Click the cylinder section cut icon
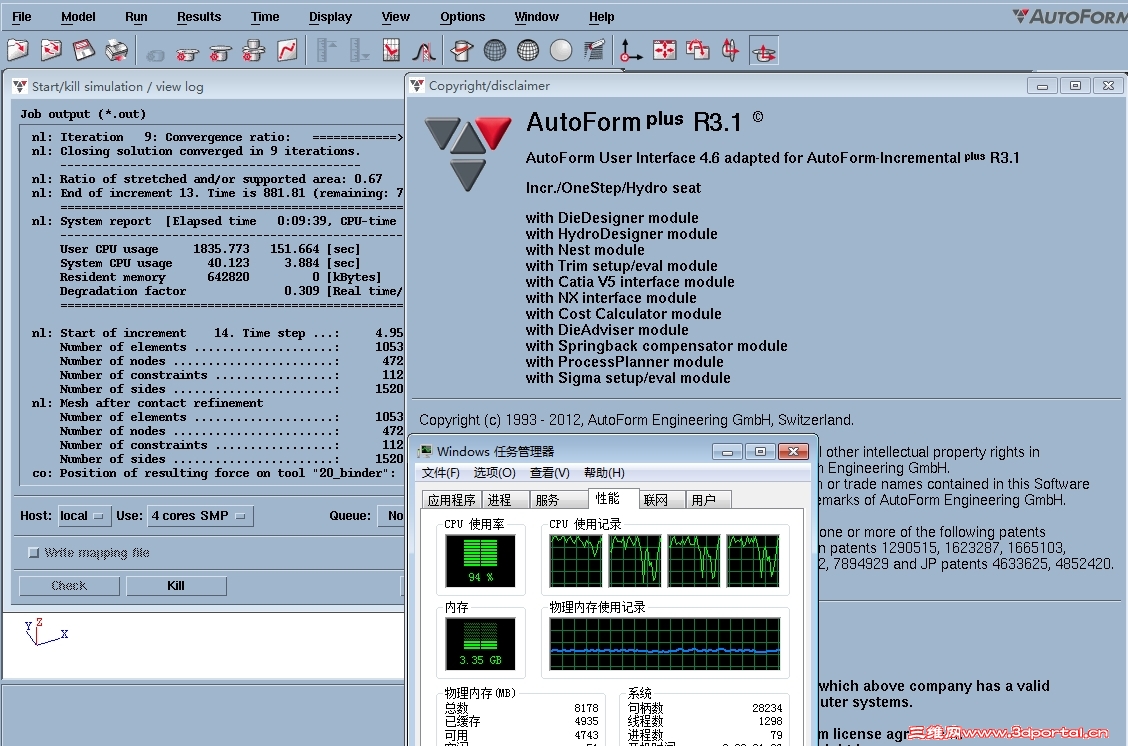Image resolution: width=1128 pixels, height=746 pixels. tap(462, 50)
